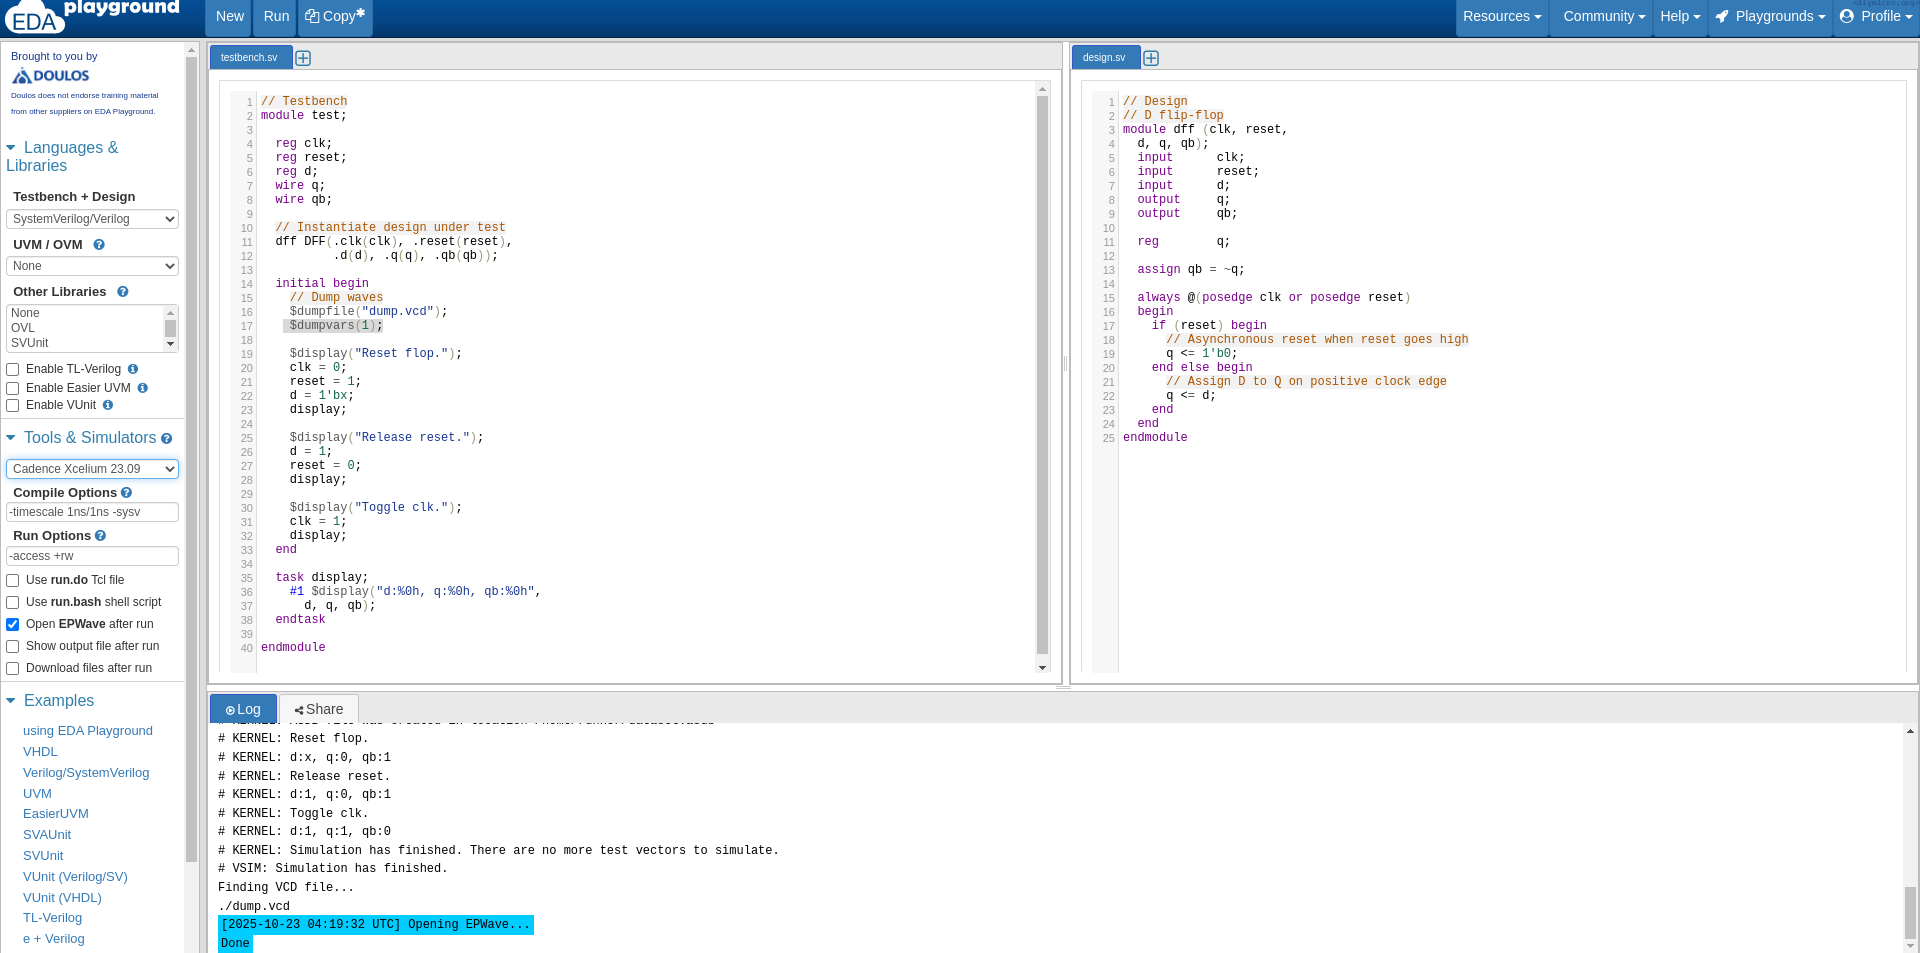Click the Run Options help icon
Viewport: 1920px width, 953px height.
pyautogui.click(x=100, y=536)
